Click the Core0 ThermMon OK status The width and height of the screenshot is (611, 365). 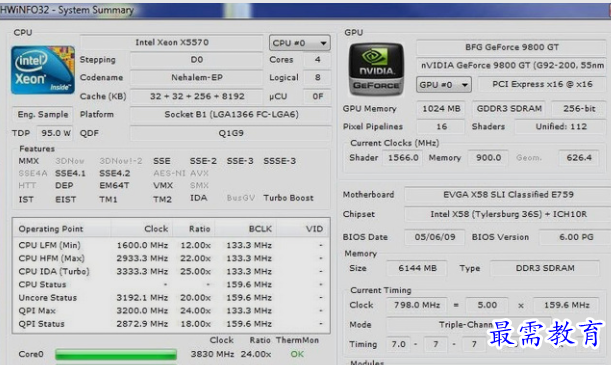(x=297, y=354)
